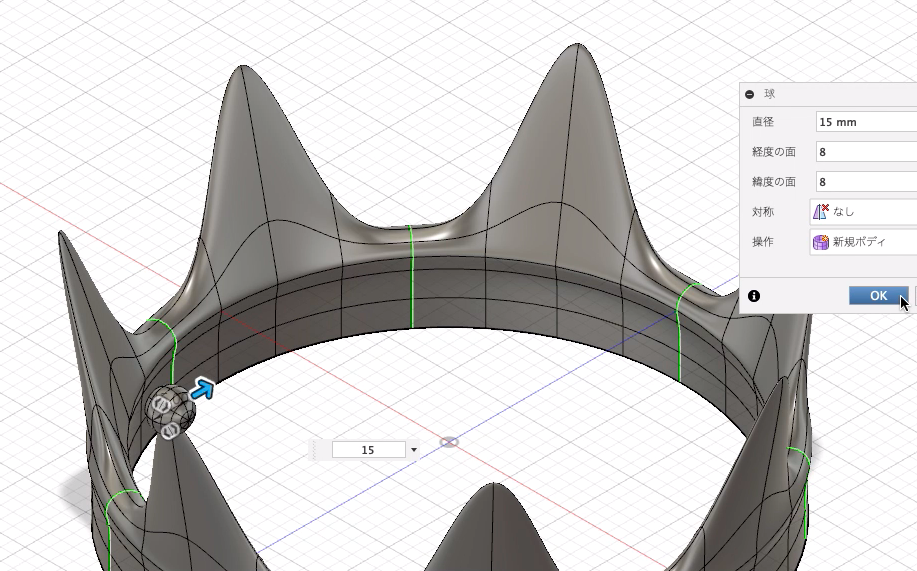This screenshot has height=571, width=917.
Task: Click the info icon in dialog footer
Action: (754, 296)
